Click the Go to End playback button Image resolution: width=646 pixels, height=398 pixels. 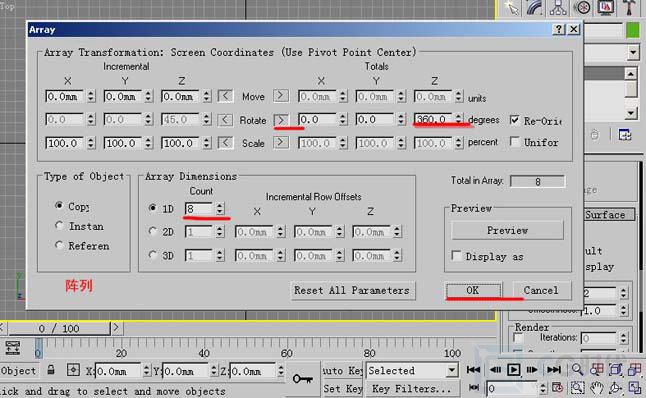(x=553, y=370)
